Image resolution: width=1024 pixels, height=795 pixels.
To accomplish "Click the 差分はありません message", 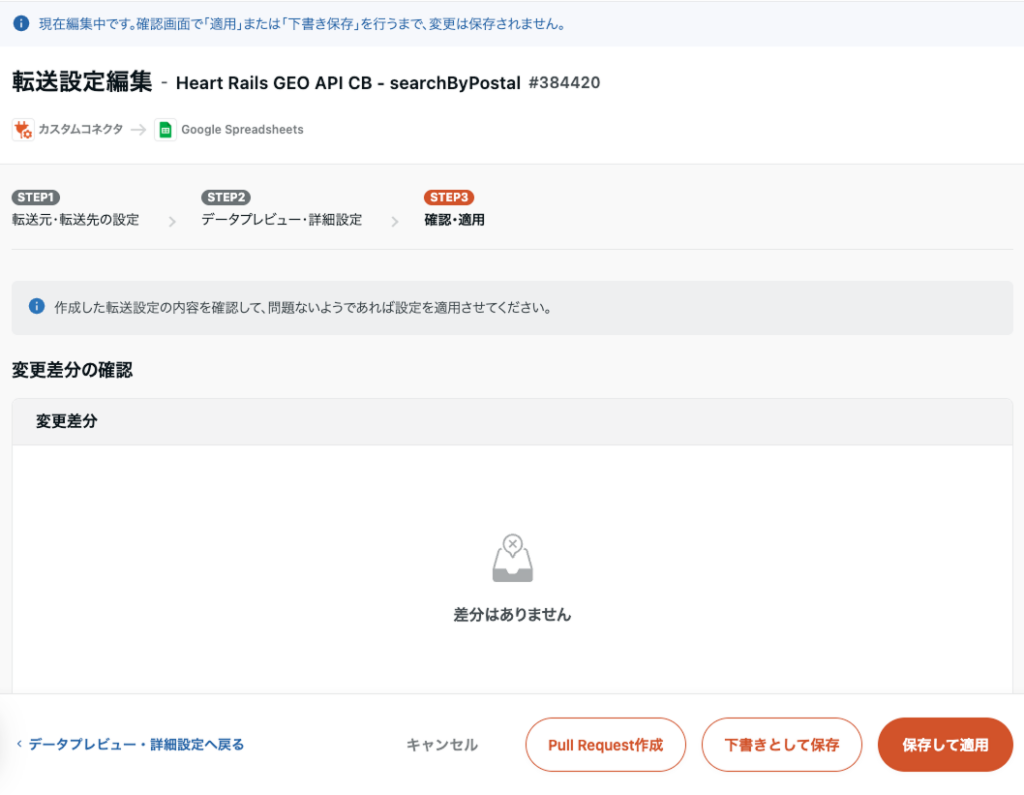I will pos(512,615).
